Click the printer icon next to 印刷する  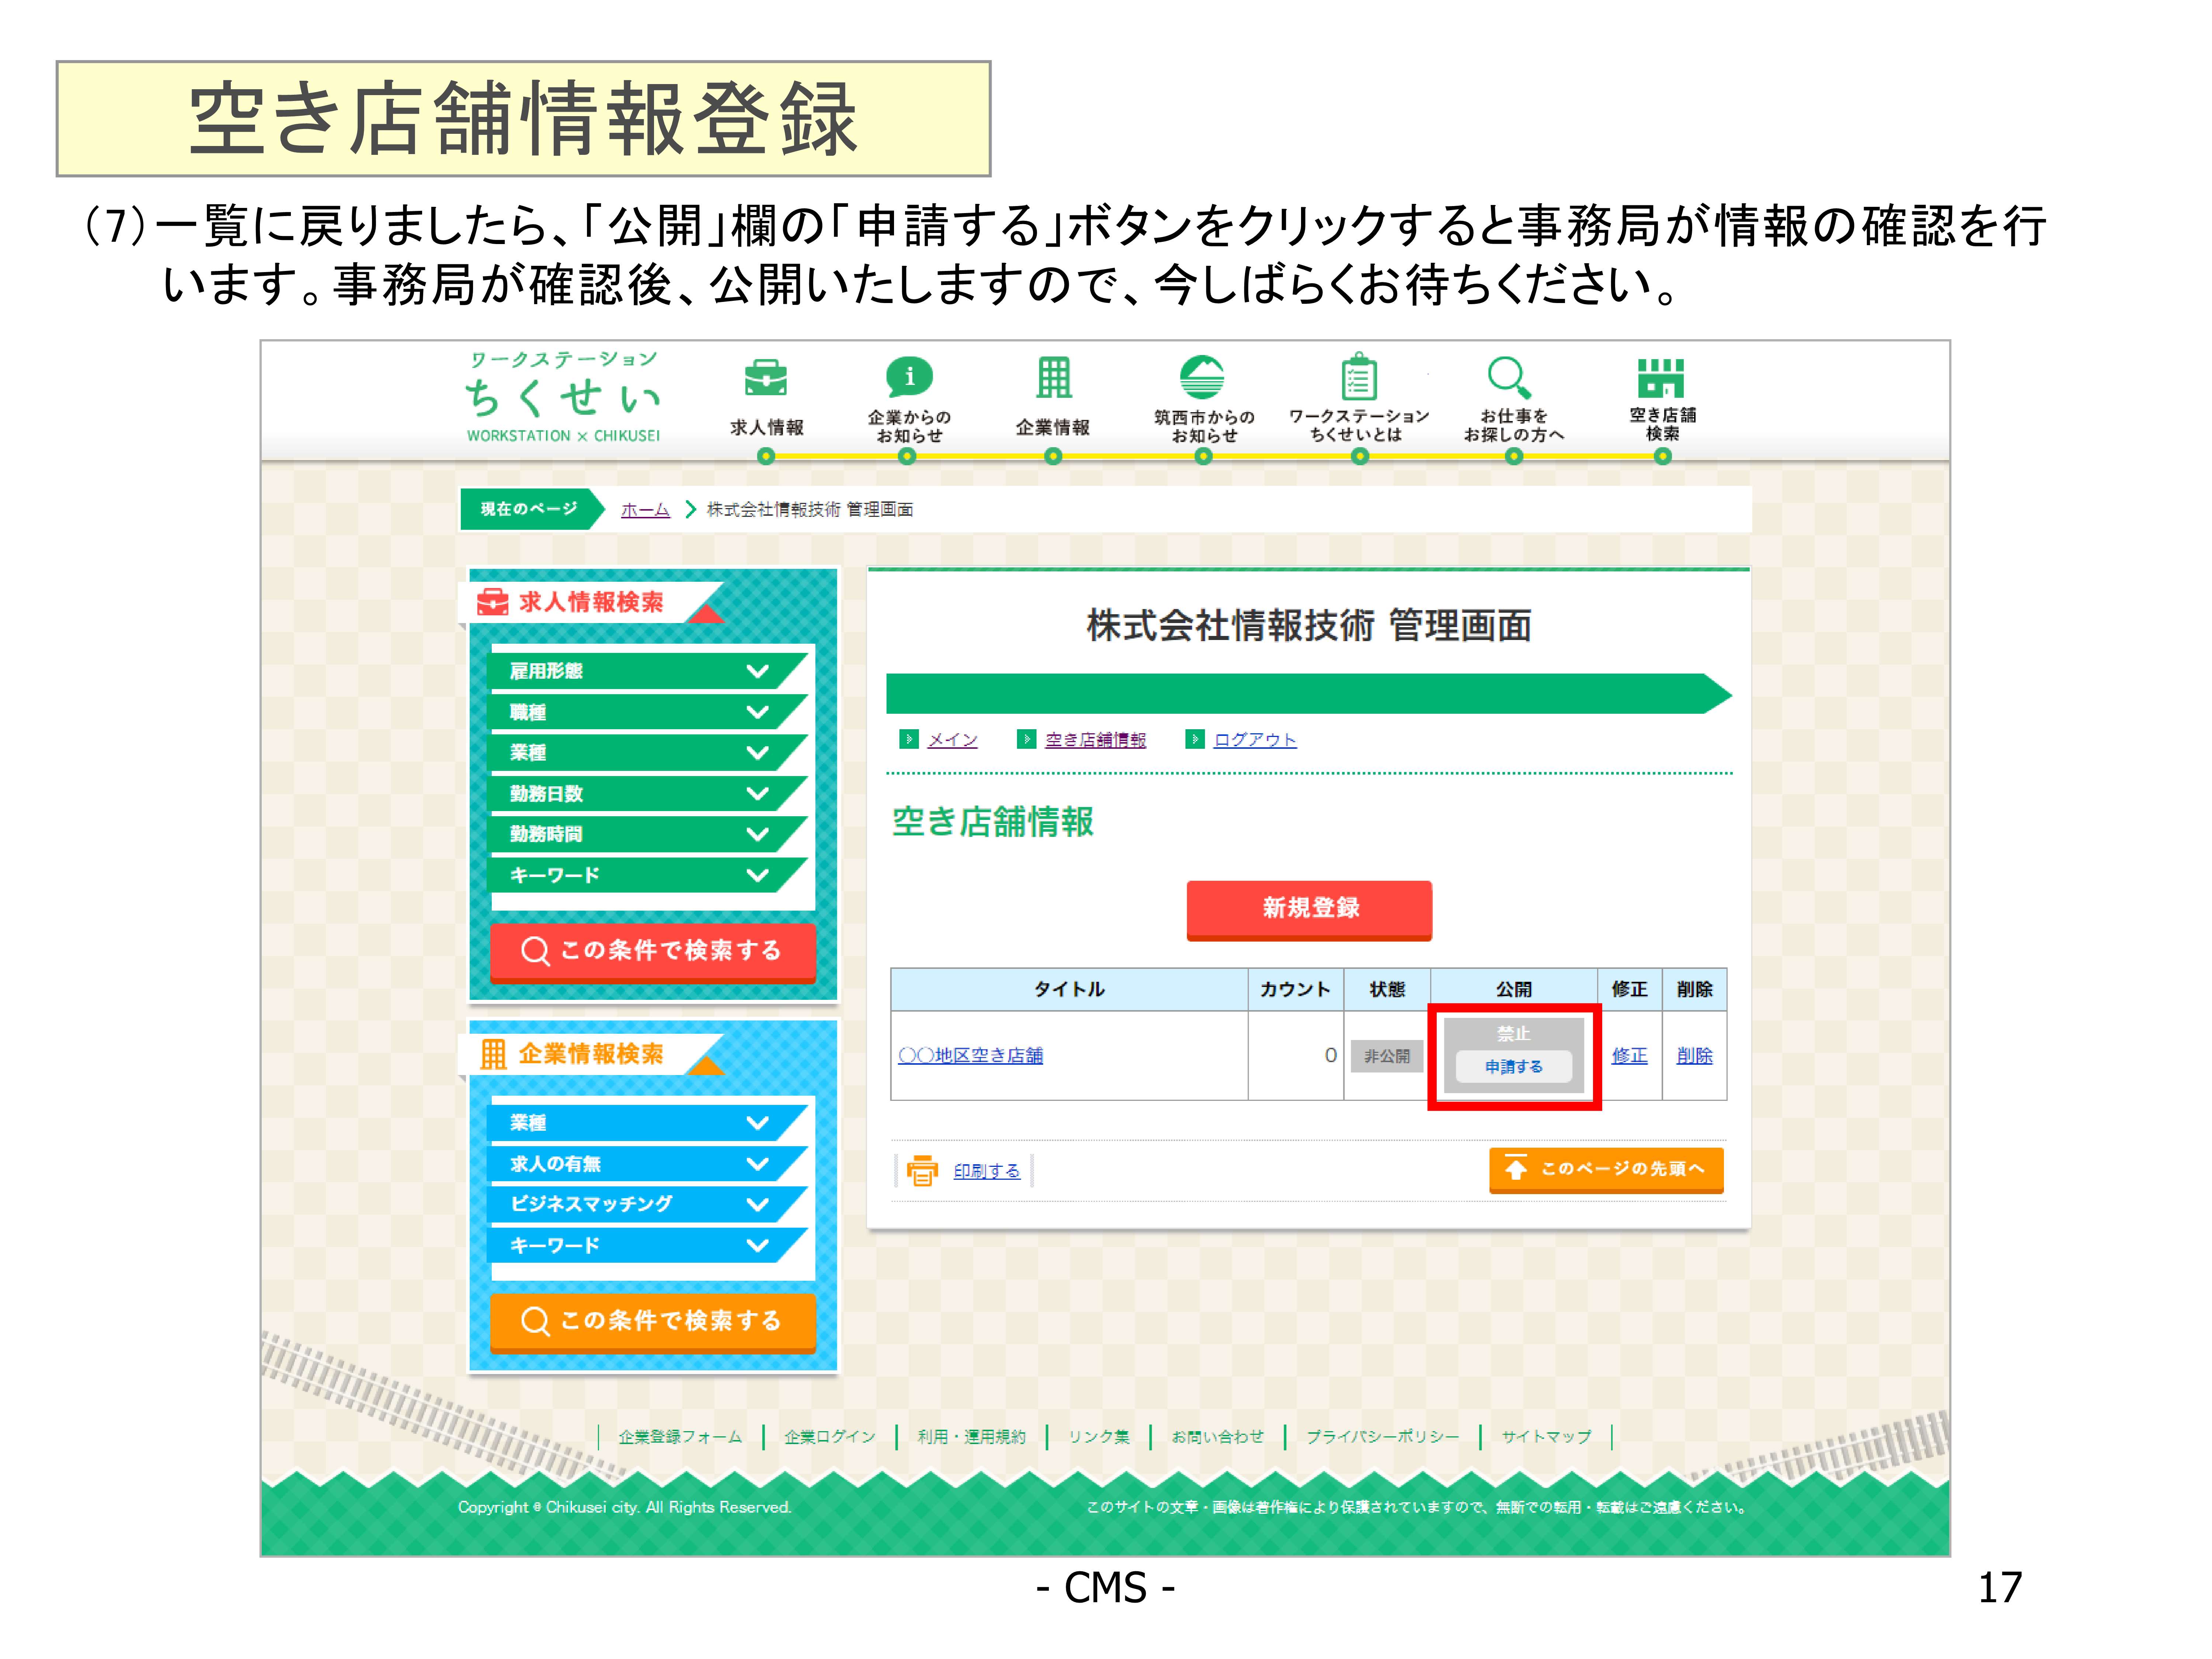click(x=922, y=1170)
